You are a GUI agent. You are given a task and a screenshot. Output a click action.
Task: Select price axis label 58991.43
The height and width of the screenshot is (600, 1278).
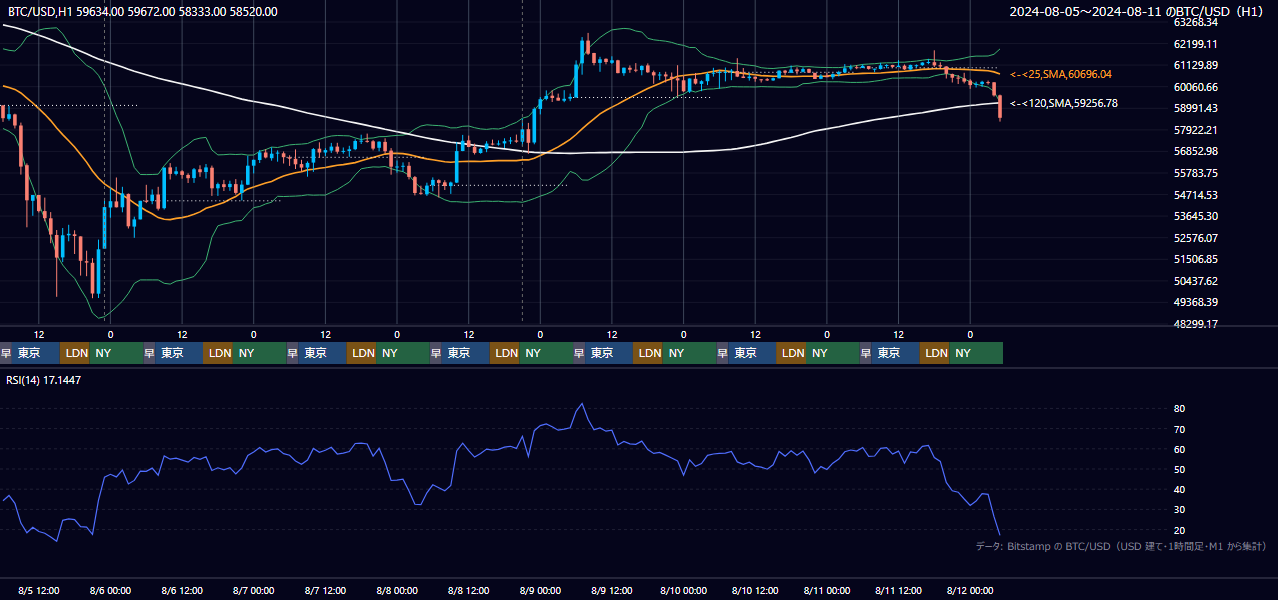(x=1195, y=108)
